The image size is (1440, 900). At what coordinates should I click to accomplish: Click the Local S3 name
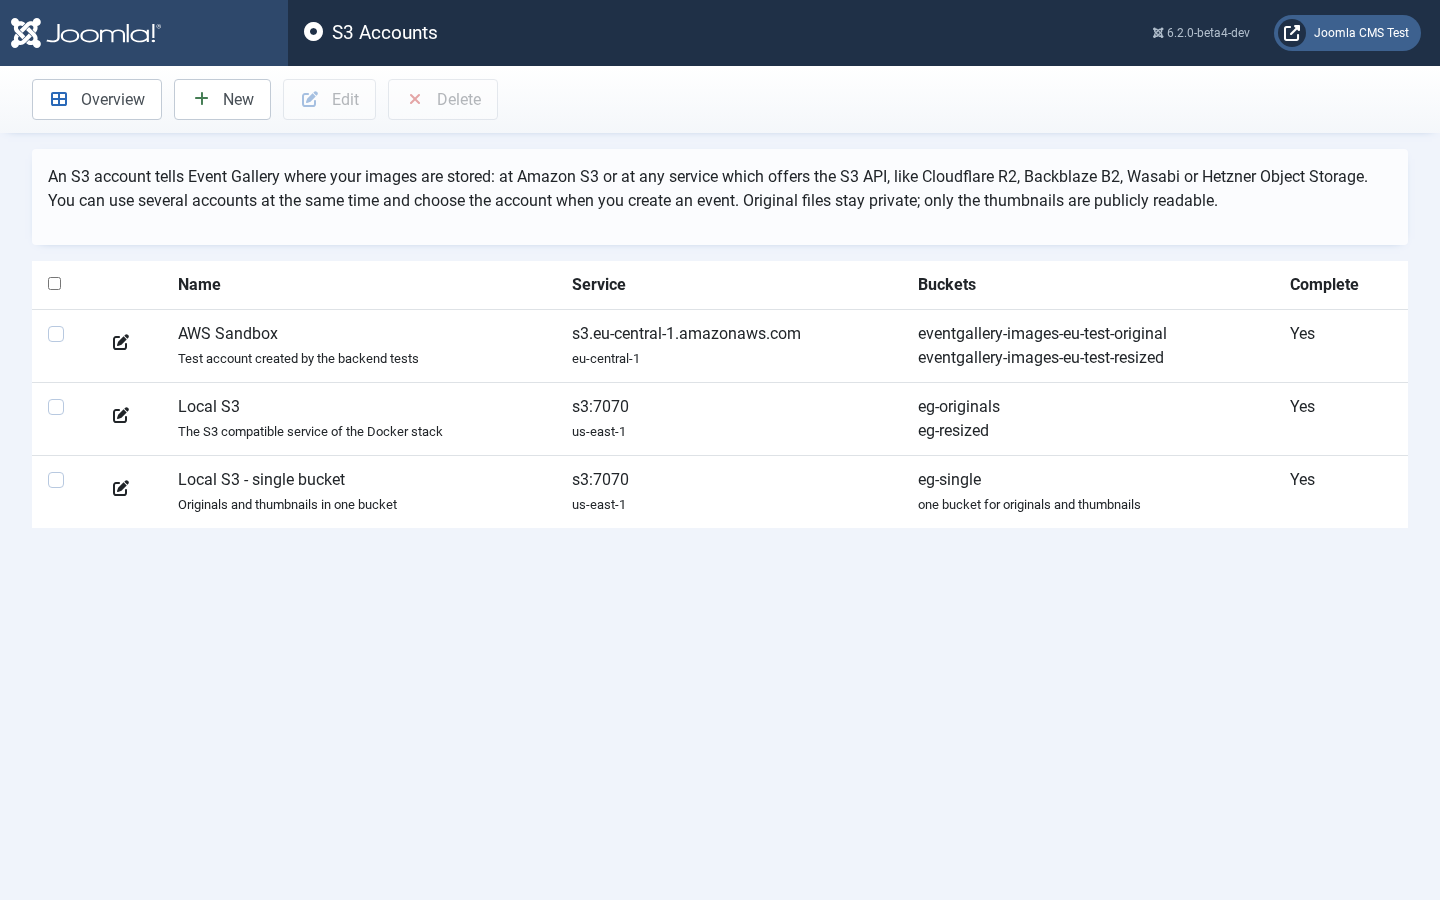(209, 406)
